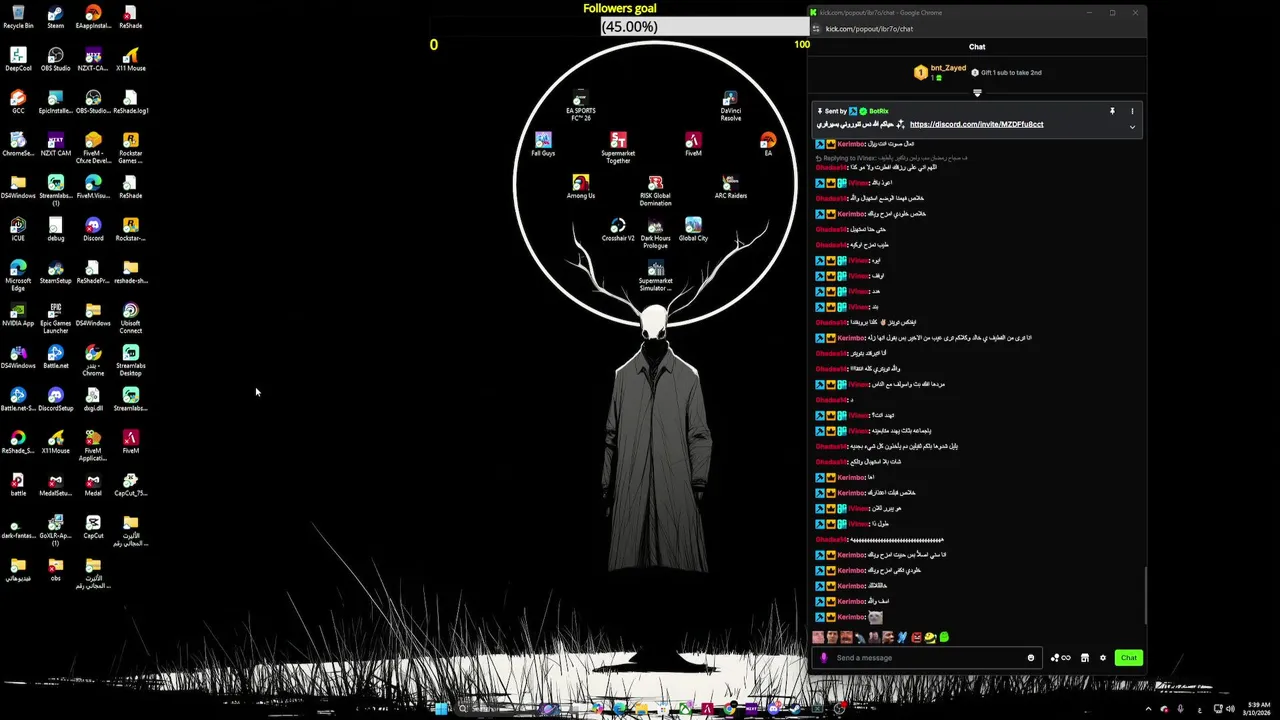This screenshot has height=720, width=1280.
Task: Open the Battle.net desktop shortcut
Action: point(56,357)
